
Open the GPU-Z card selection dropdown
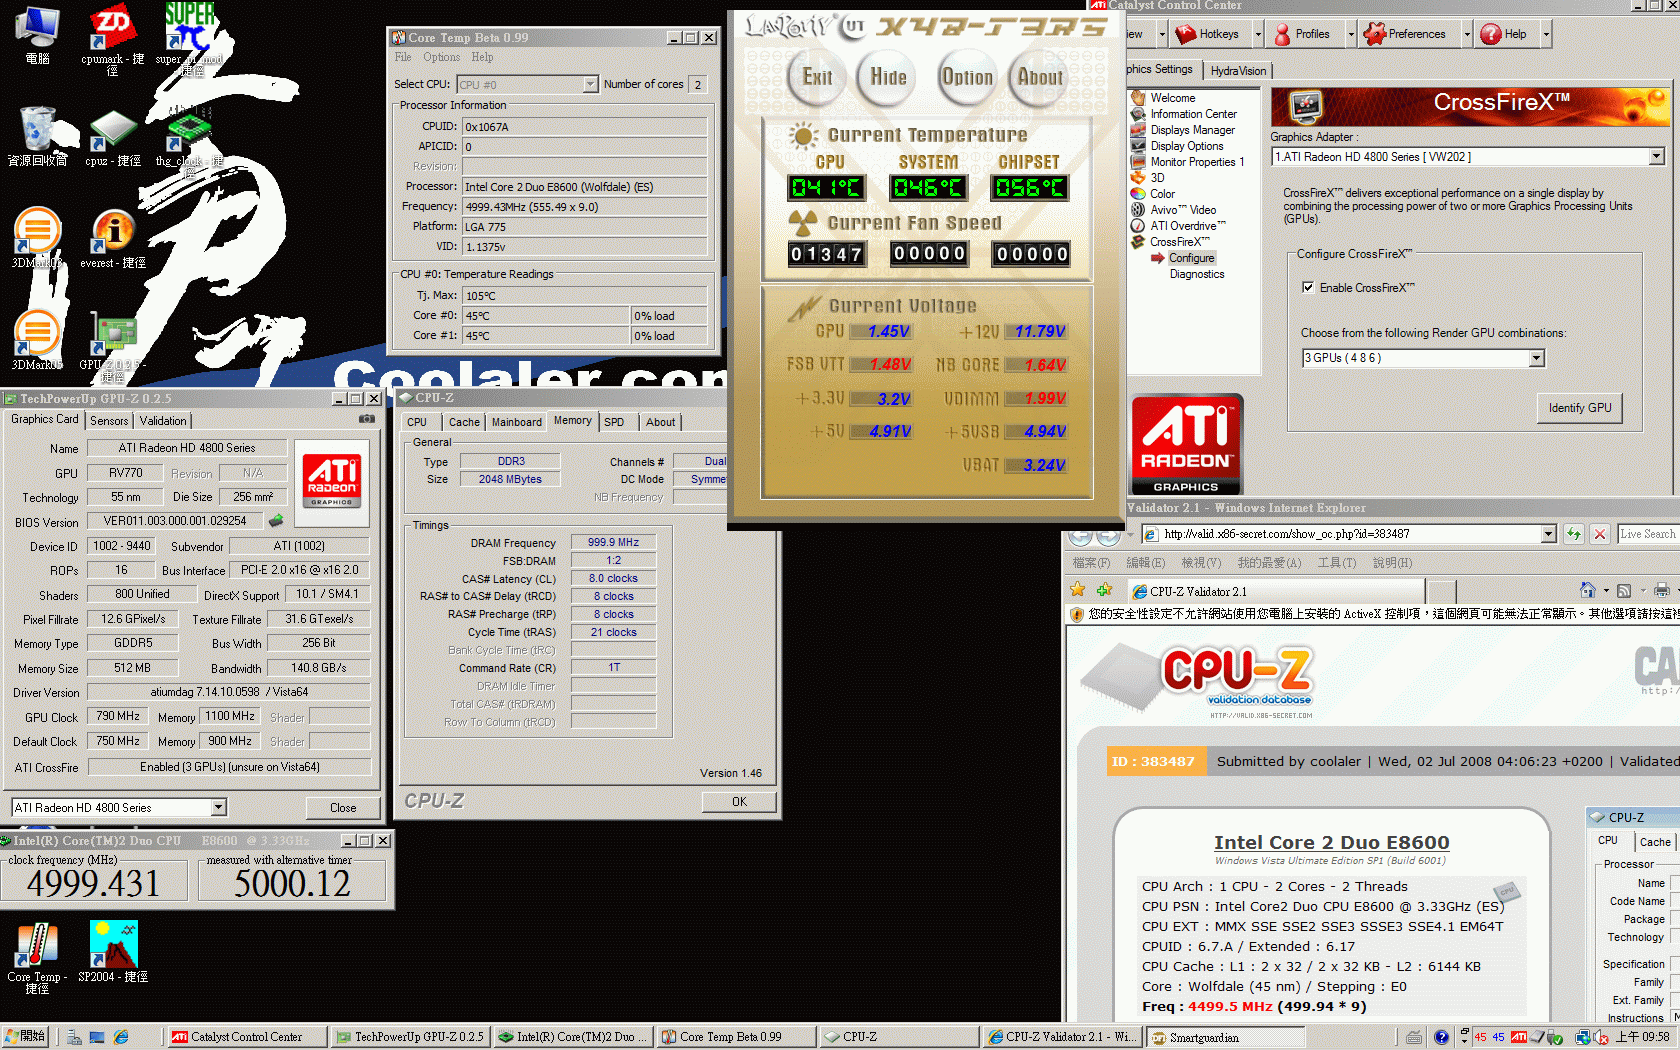[219, 808]
